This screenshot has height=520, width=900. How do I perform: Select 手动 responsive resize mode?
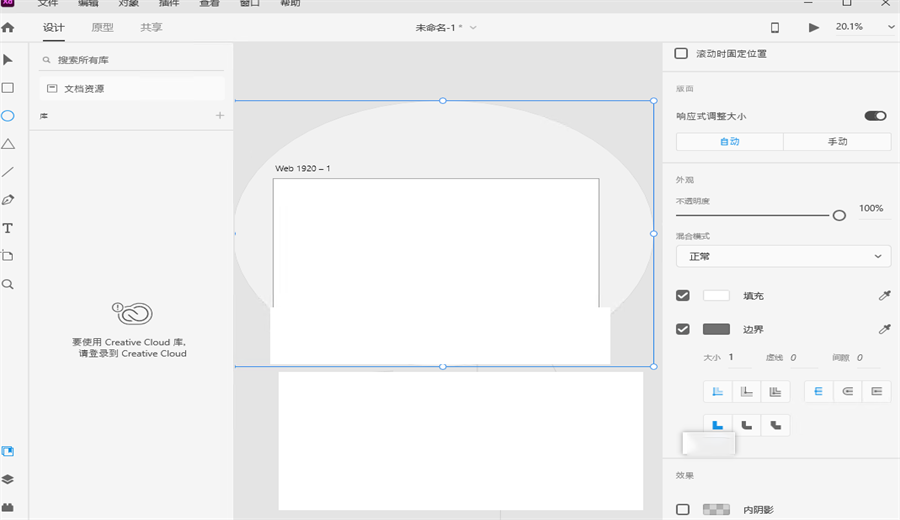[837, 142]
